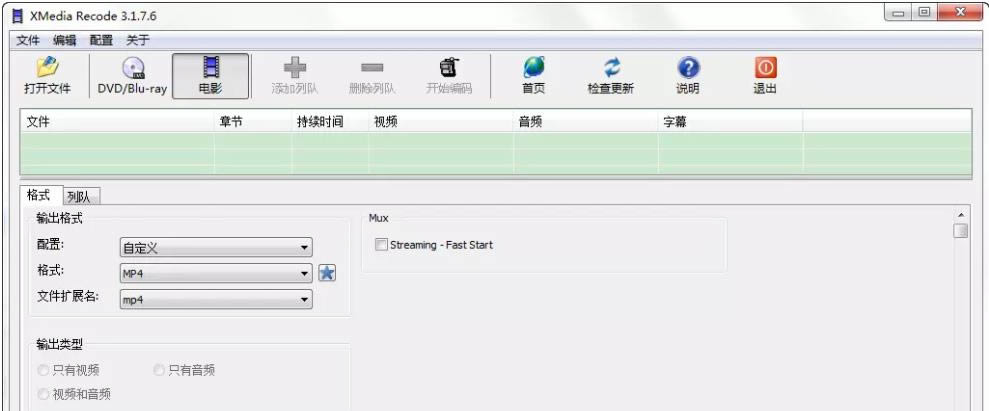Go to 首页 via the globe icon
Screen dimensions: 989x411
coord(534,68)
